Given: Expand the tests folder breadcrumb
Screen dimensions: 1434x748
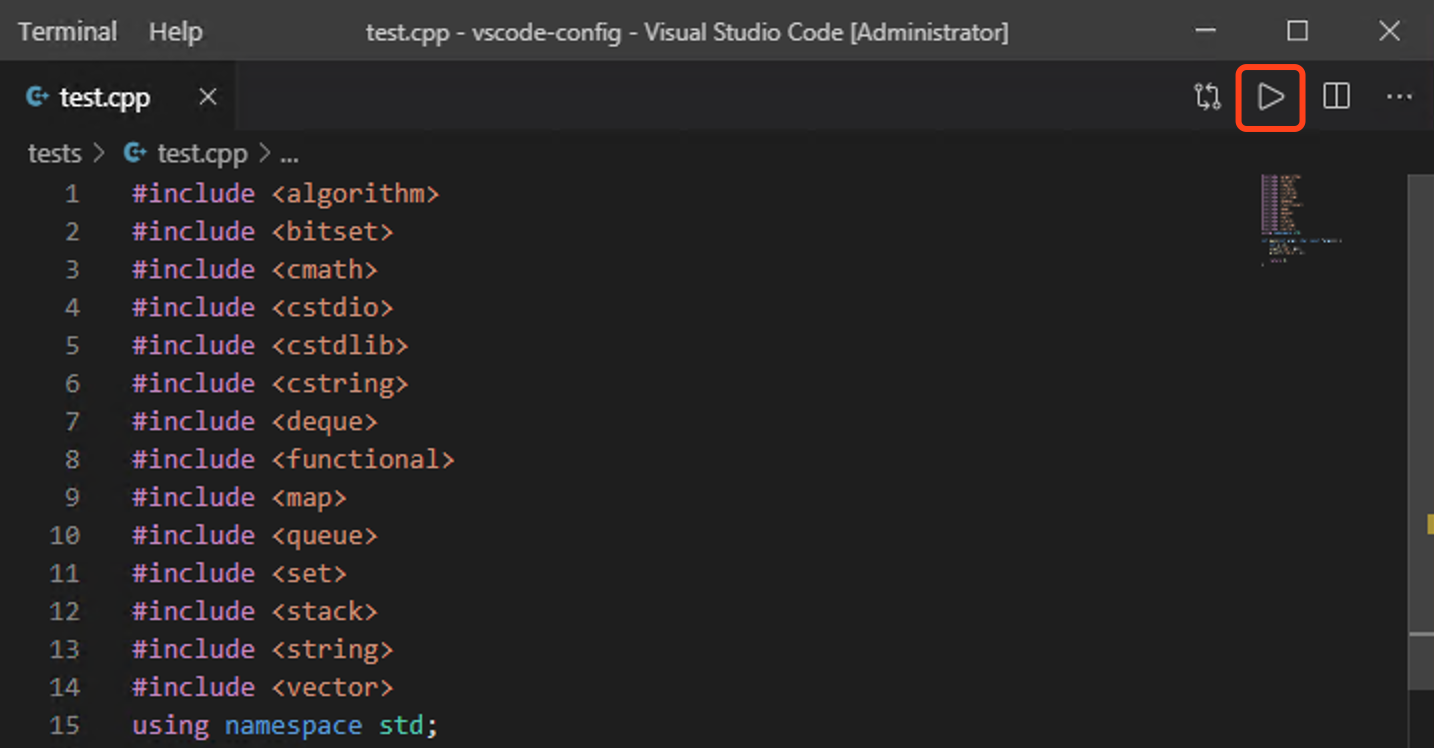Looking at the screenshot, I should click(x=54, y=154).
